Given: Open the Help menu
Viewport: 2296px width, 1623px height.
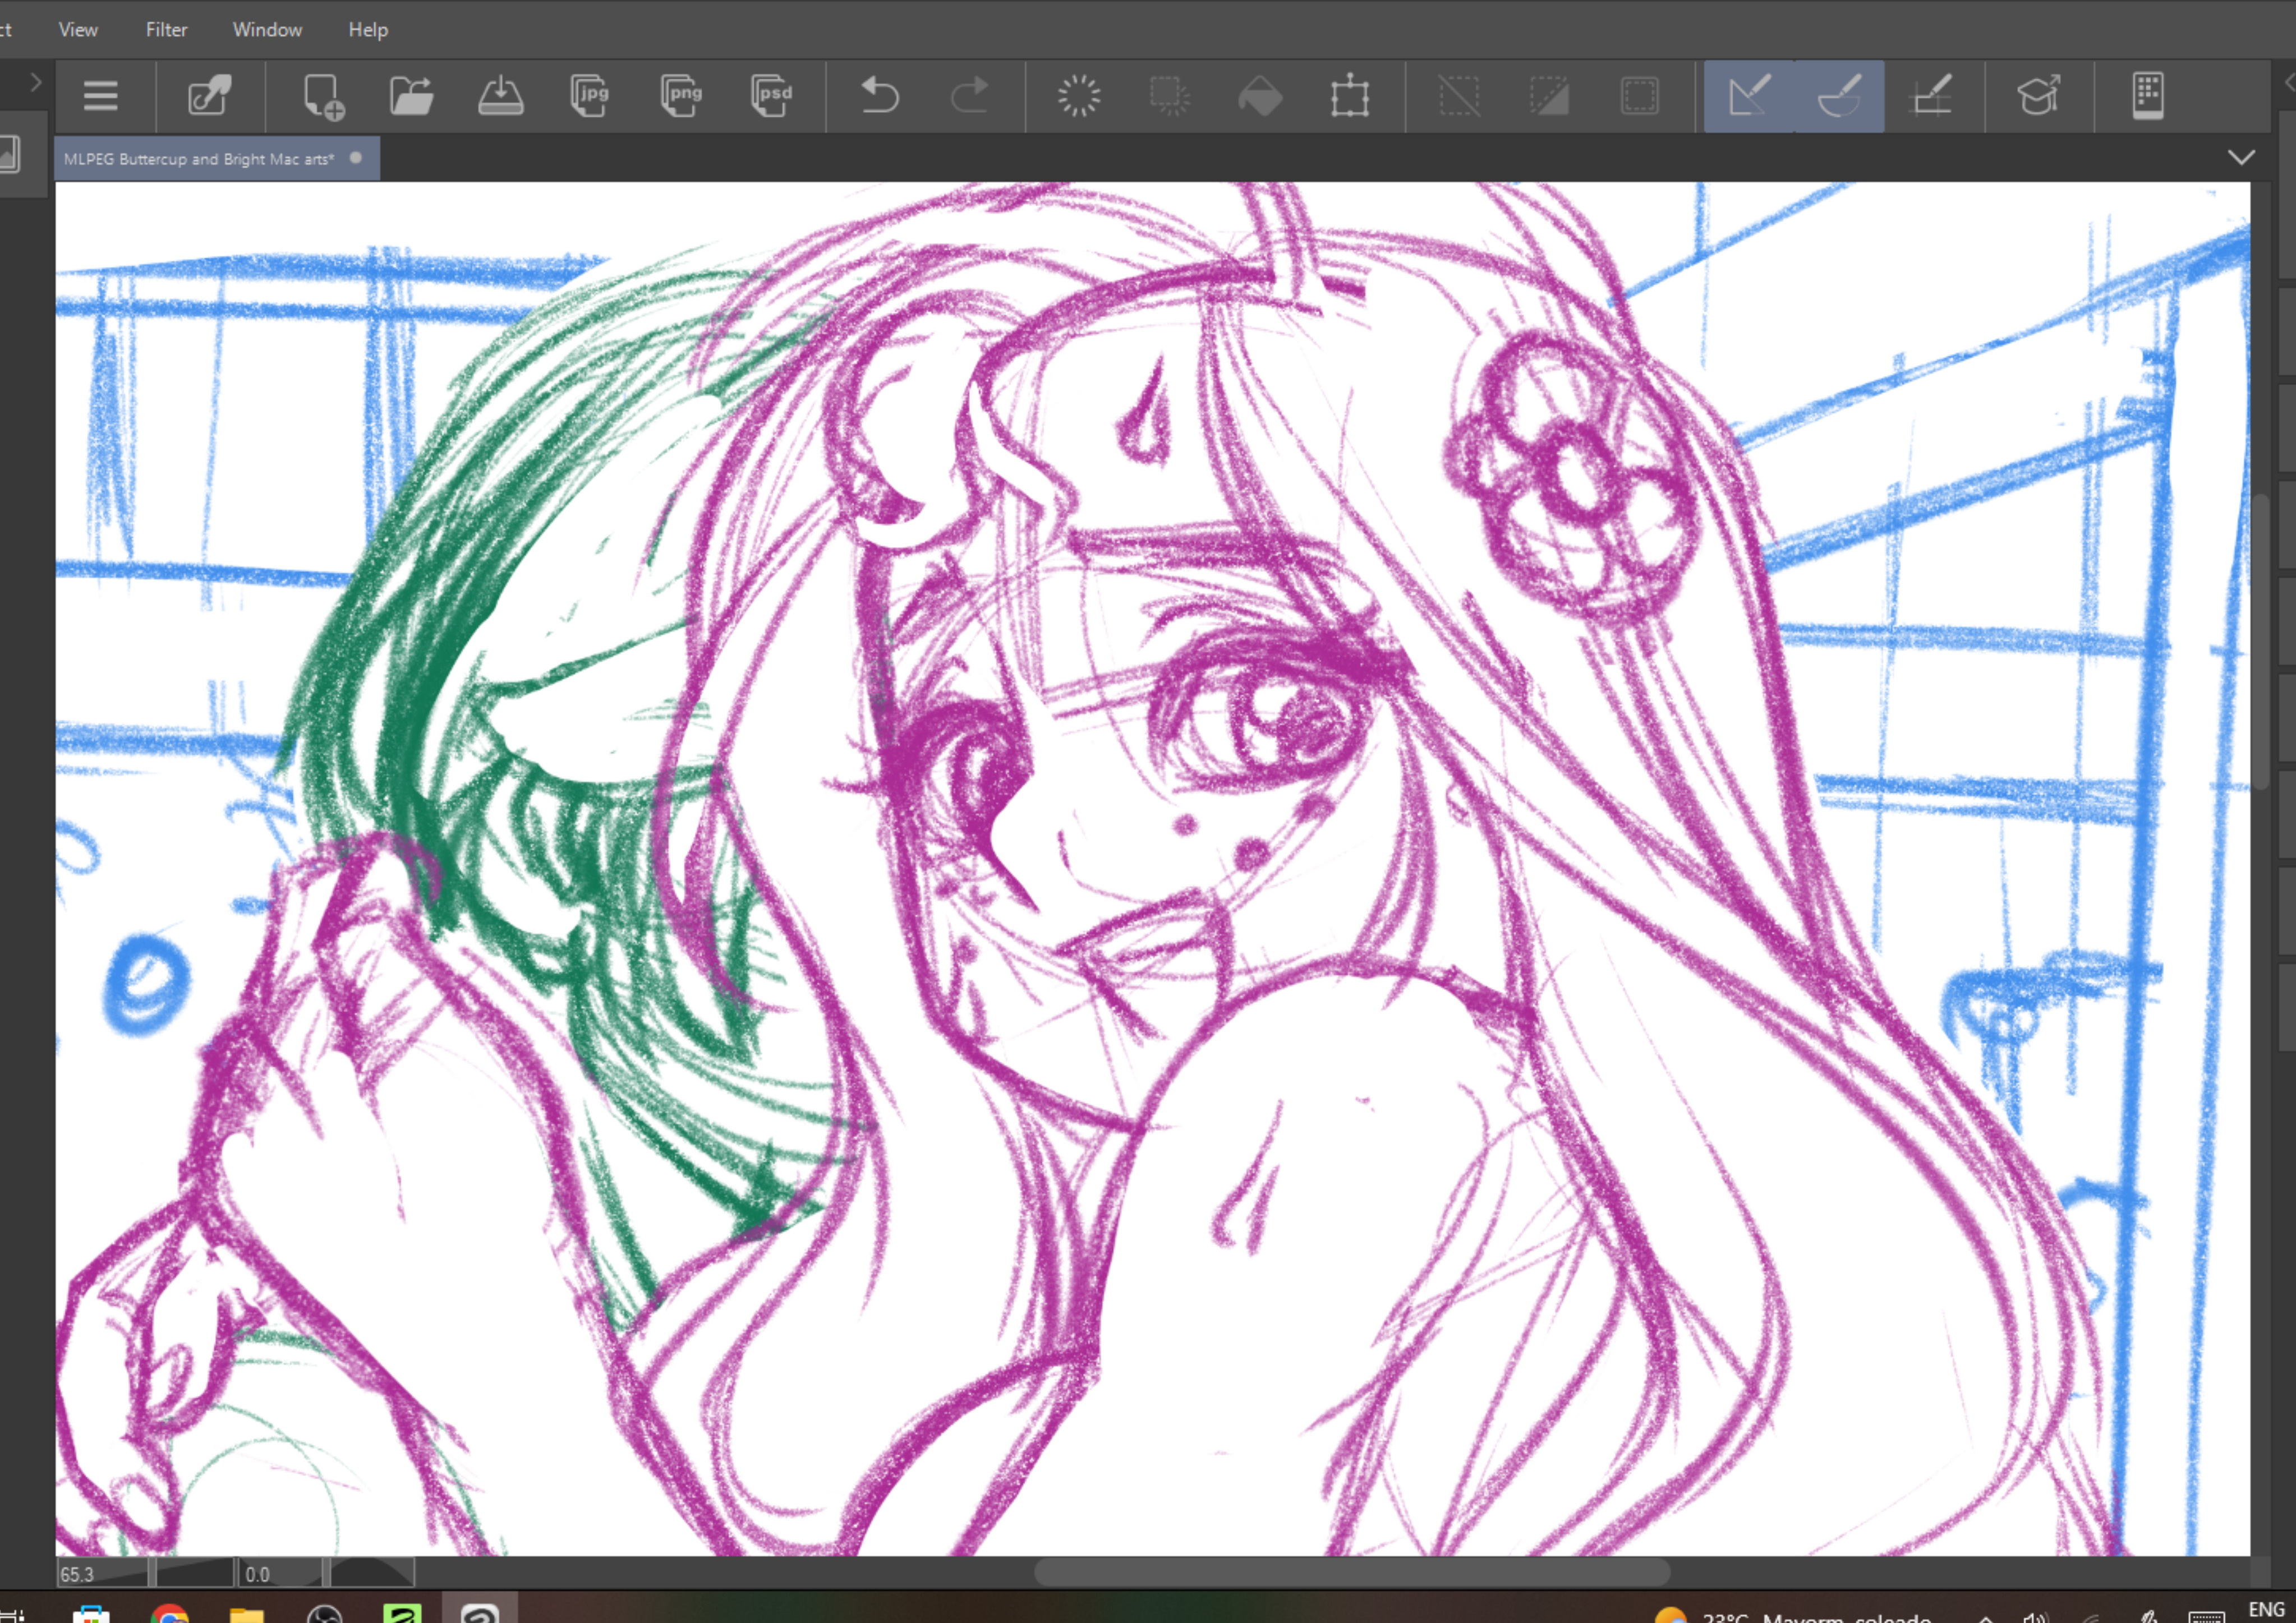Looking at the screenshot, I should 368,30.
